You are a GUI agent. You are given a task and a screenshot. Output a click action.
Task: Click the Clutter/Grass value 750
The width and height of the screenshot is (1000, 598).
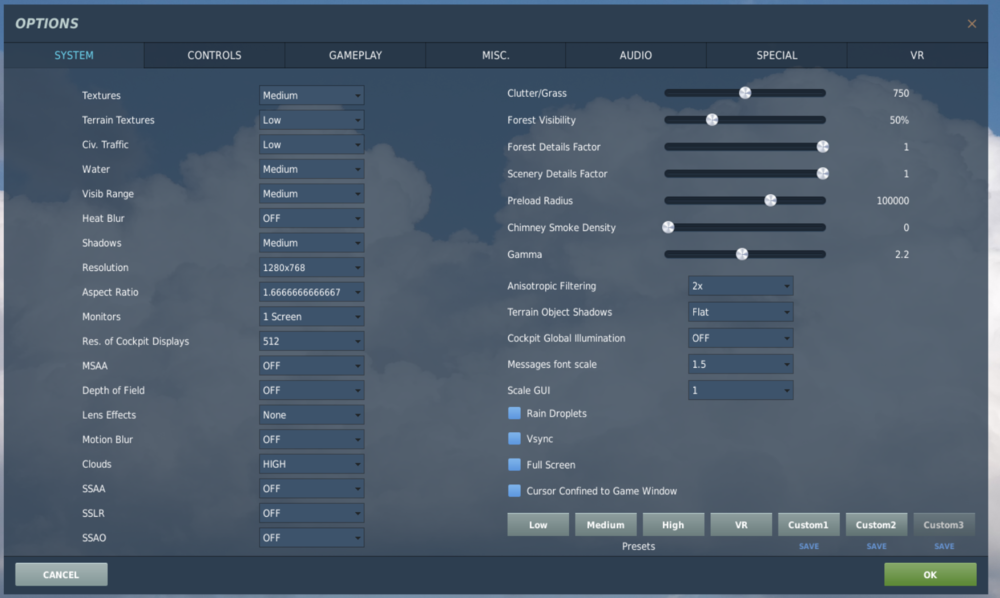pos(901,93)
